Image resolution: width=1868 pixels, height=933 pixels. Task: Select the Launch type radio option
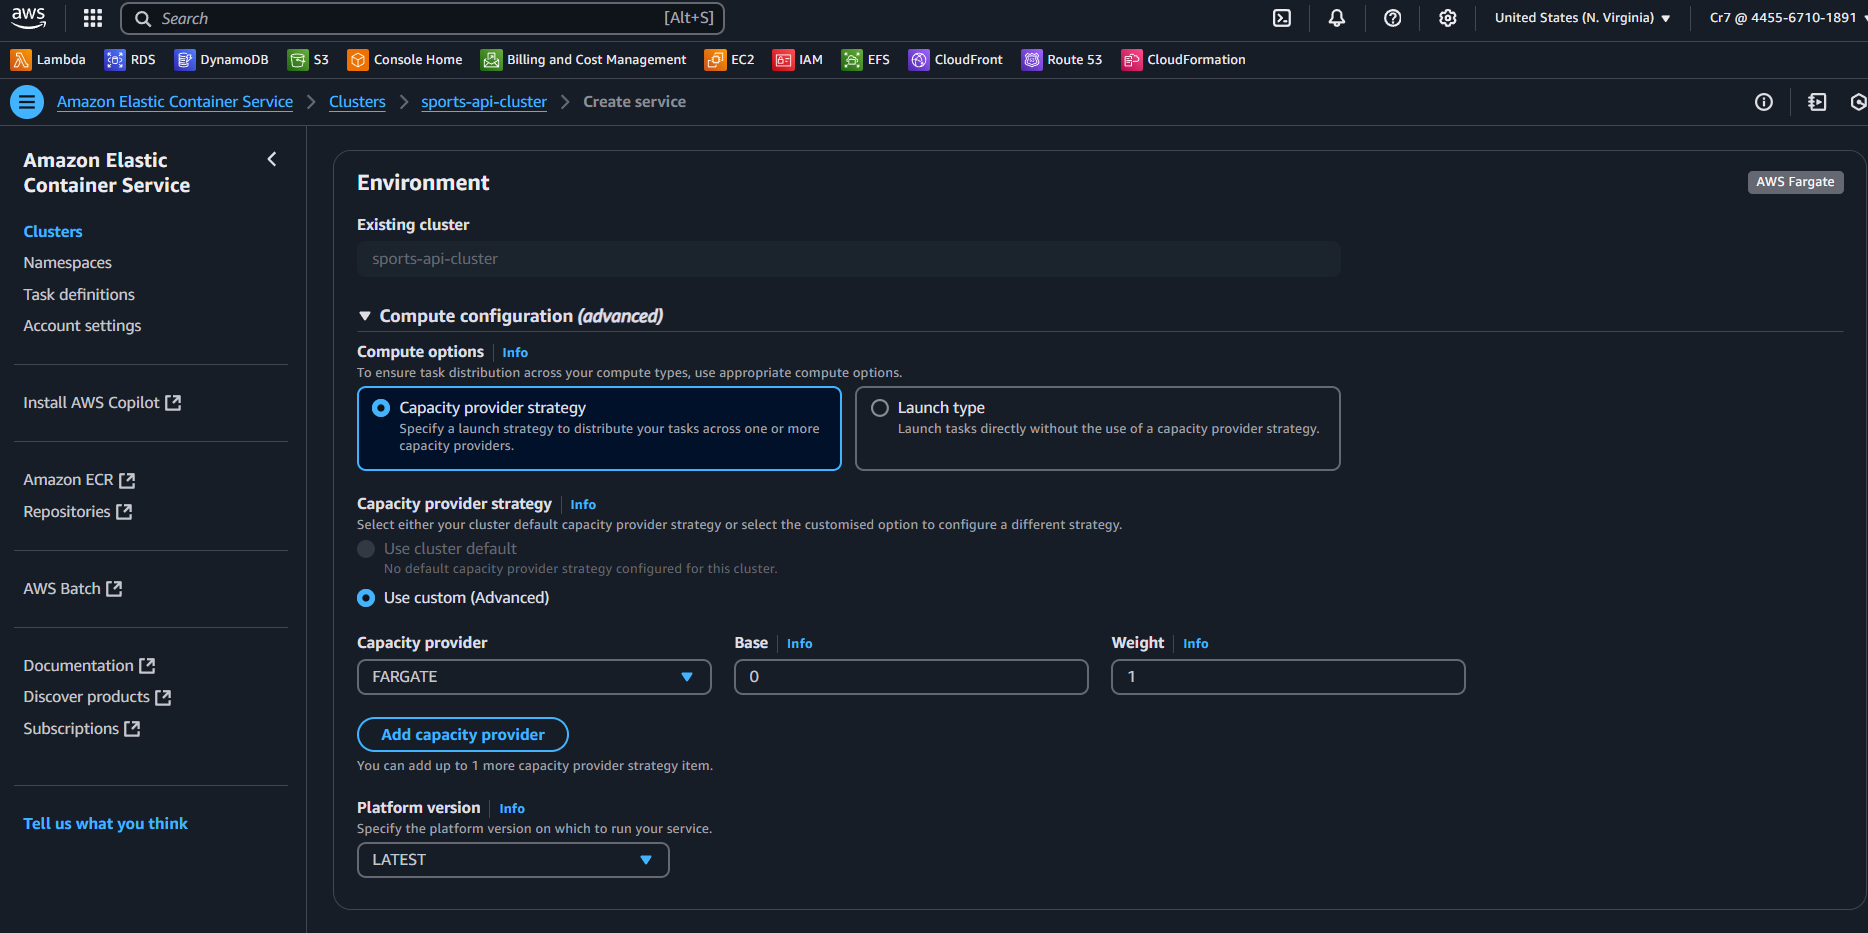880,408
